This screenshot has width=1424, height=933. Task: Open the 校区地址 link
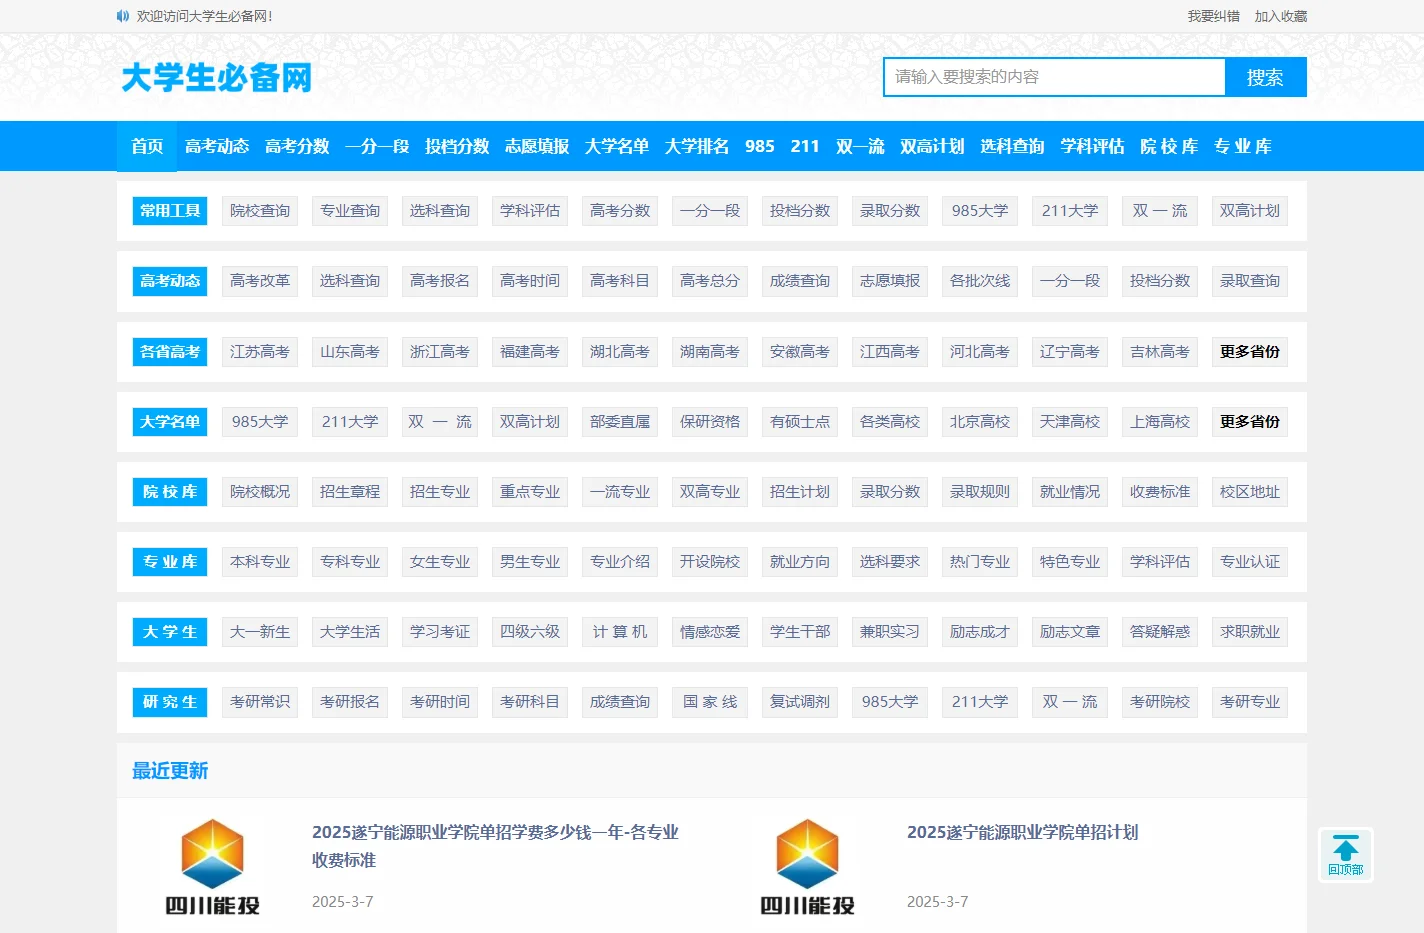click(1250, 492)
